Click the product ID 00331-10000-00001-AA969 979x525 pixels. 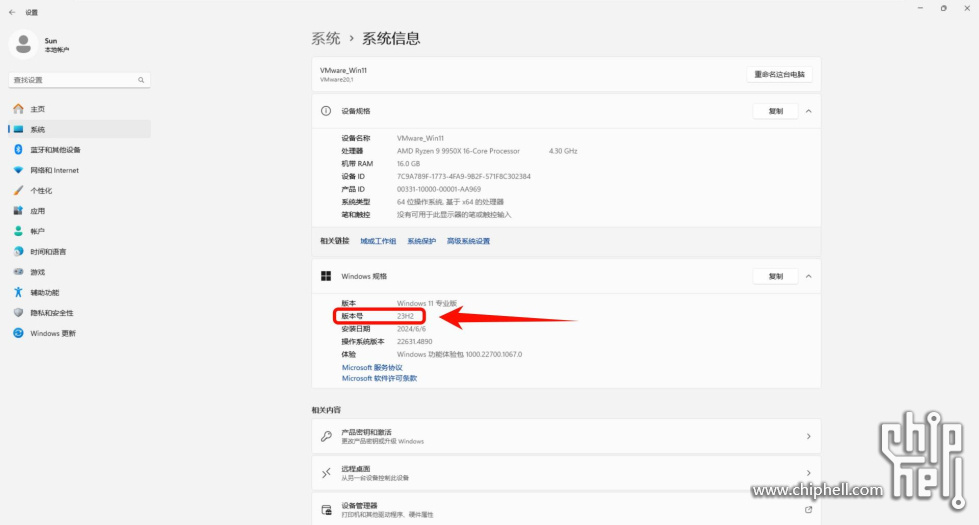(439, 189)
